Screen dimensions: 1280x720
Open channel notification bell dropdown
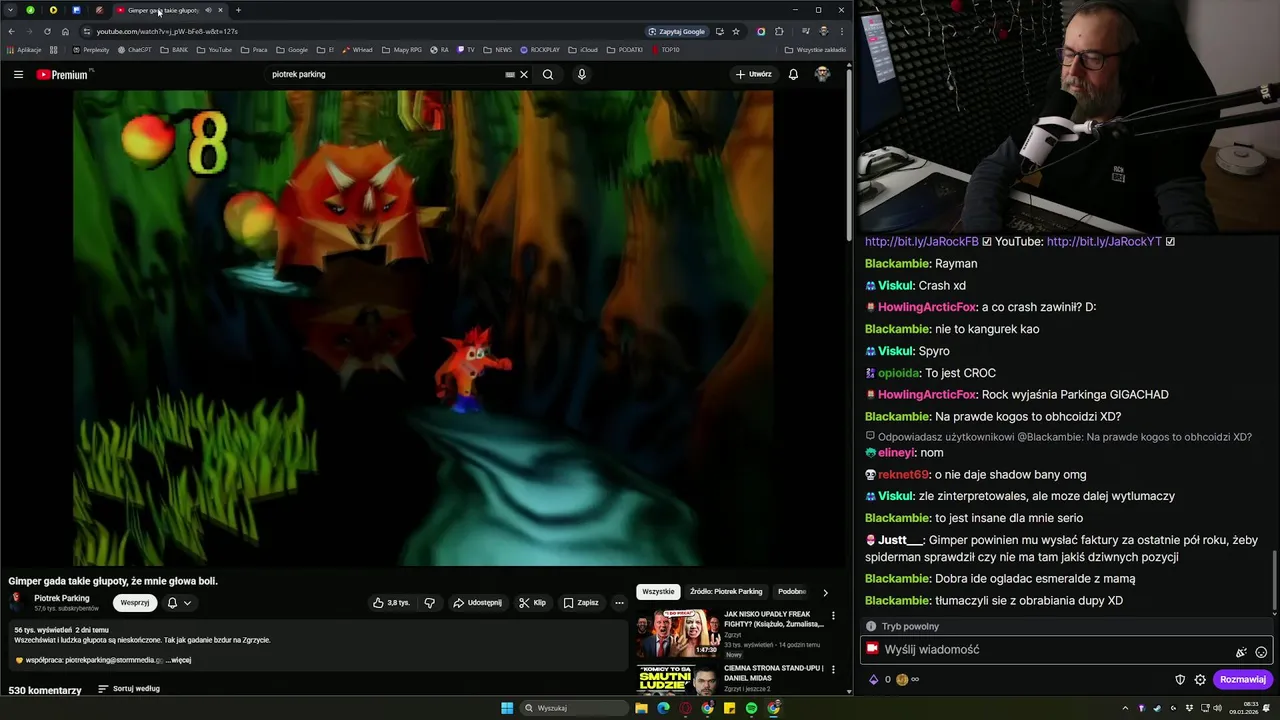pos(179,603)
